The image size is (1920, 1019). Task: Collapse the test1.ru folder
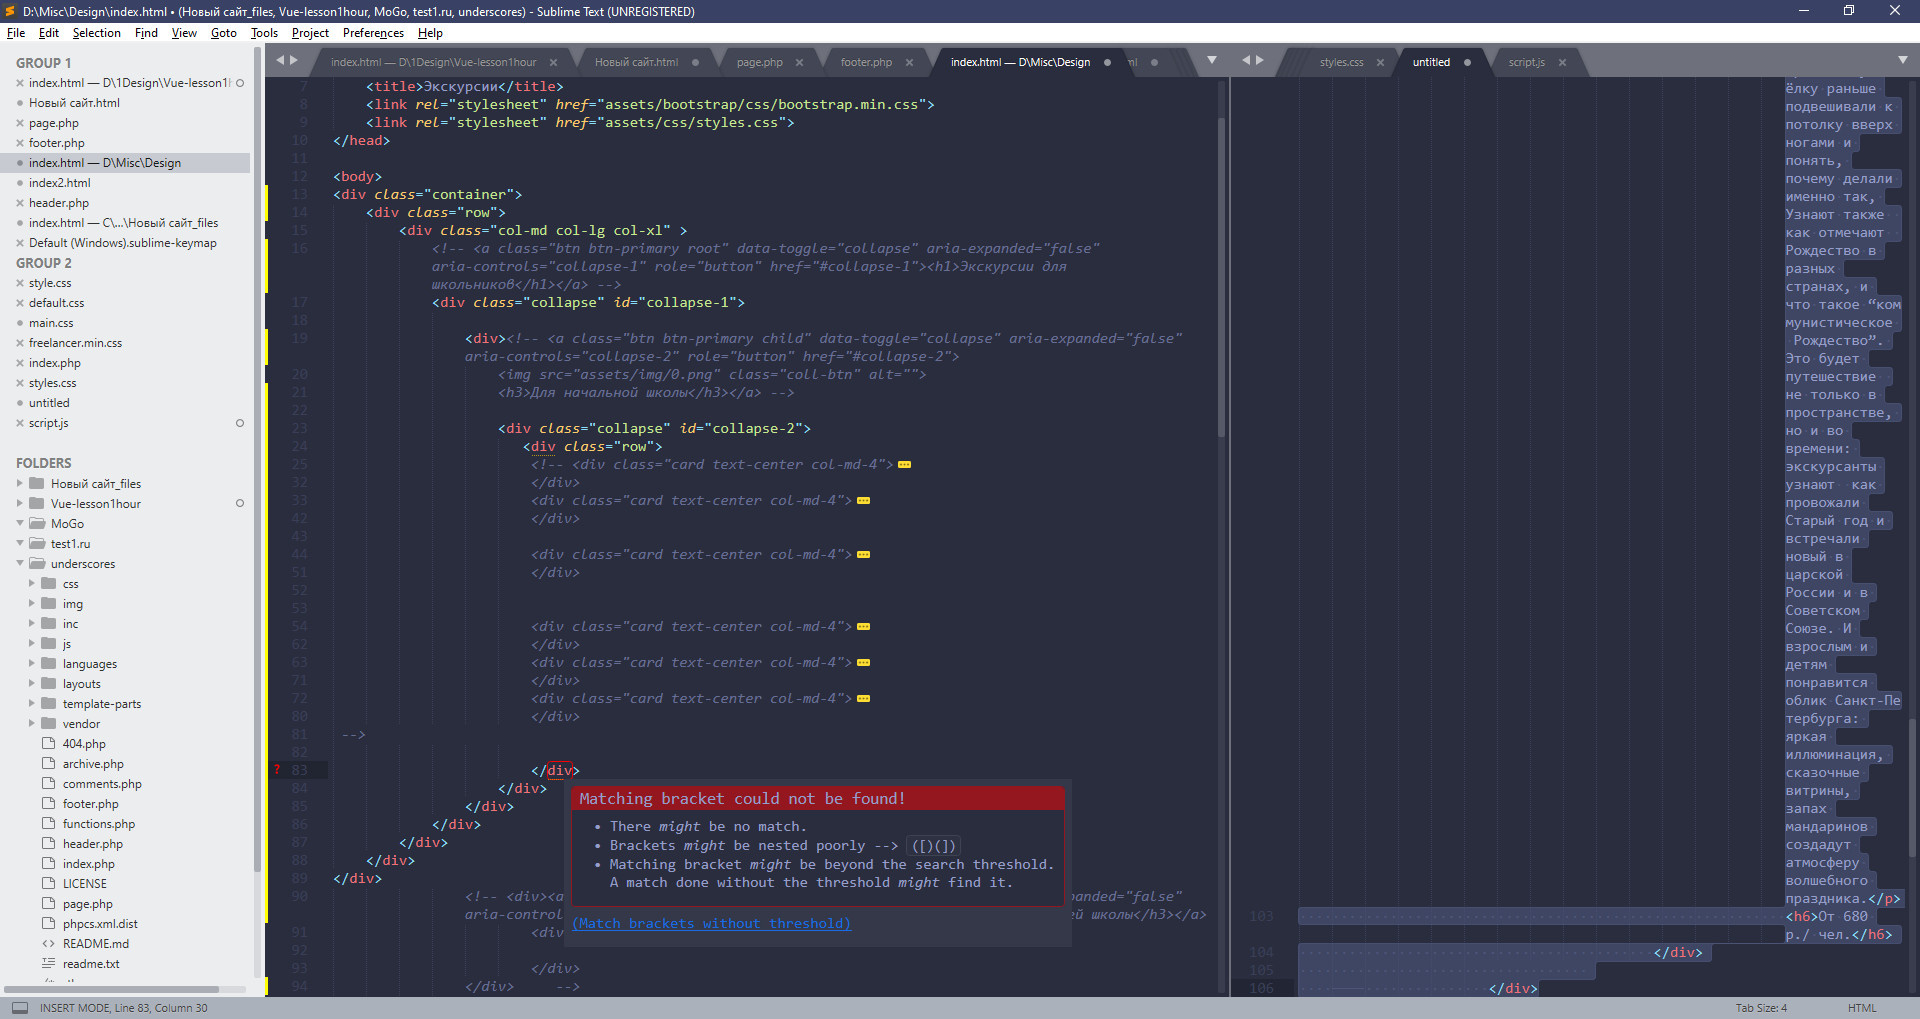coord(19,543)
